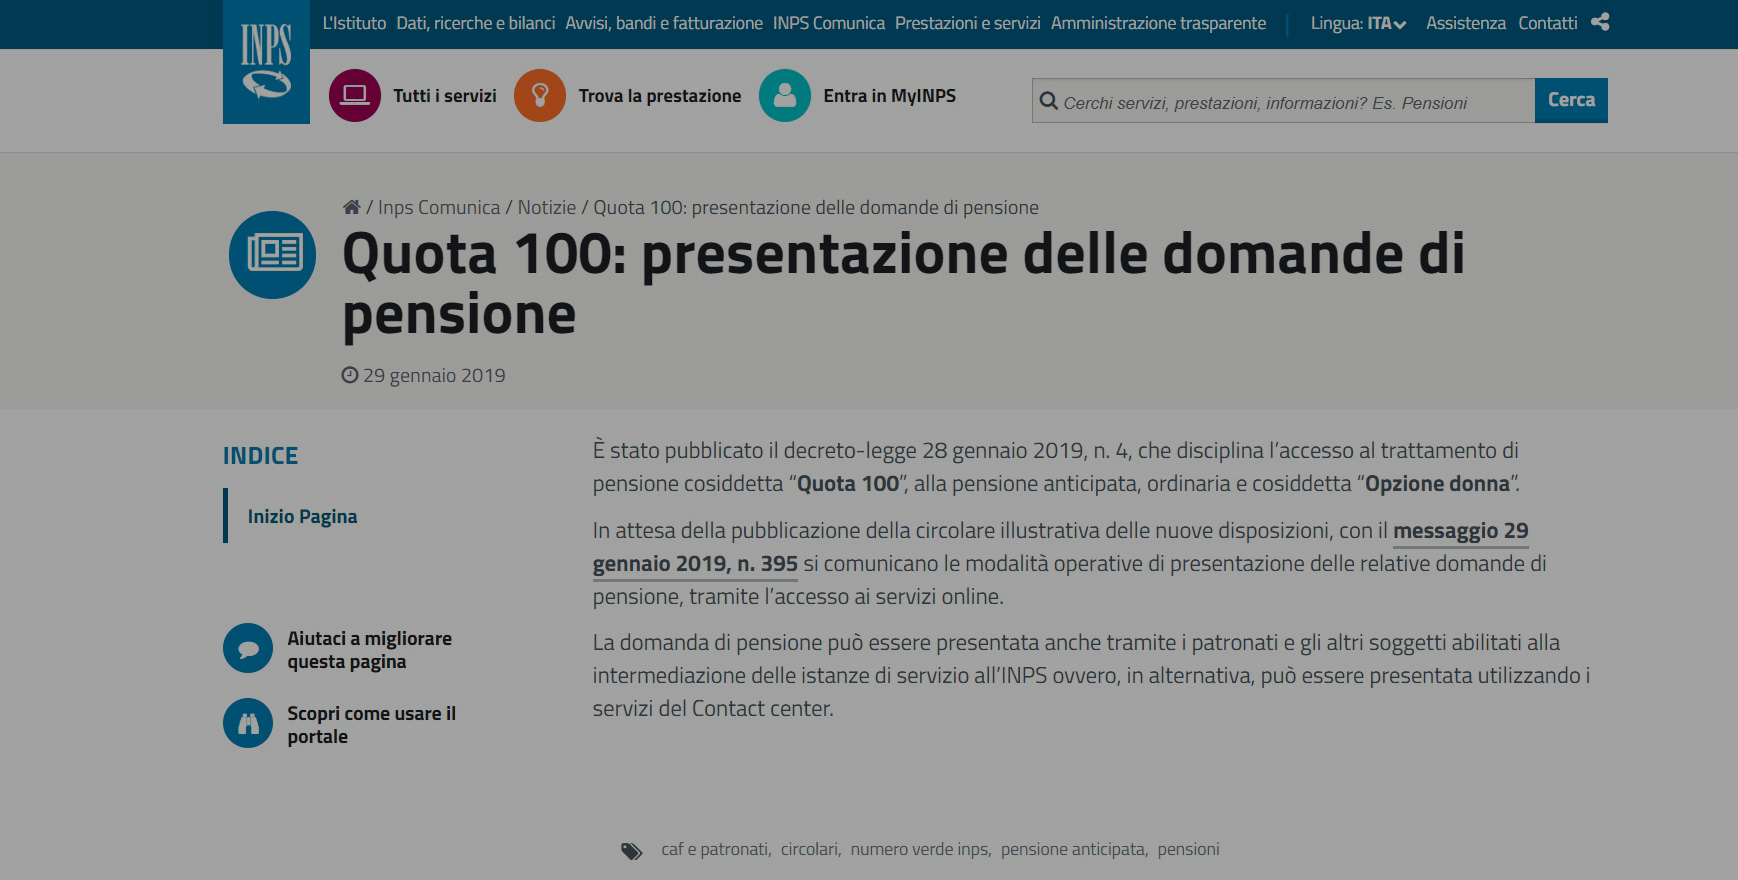Select the pensioni tag
Screen dimensions: 1738x880
click(1189, 849)
